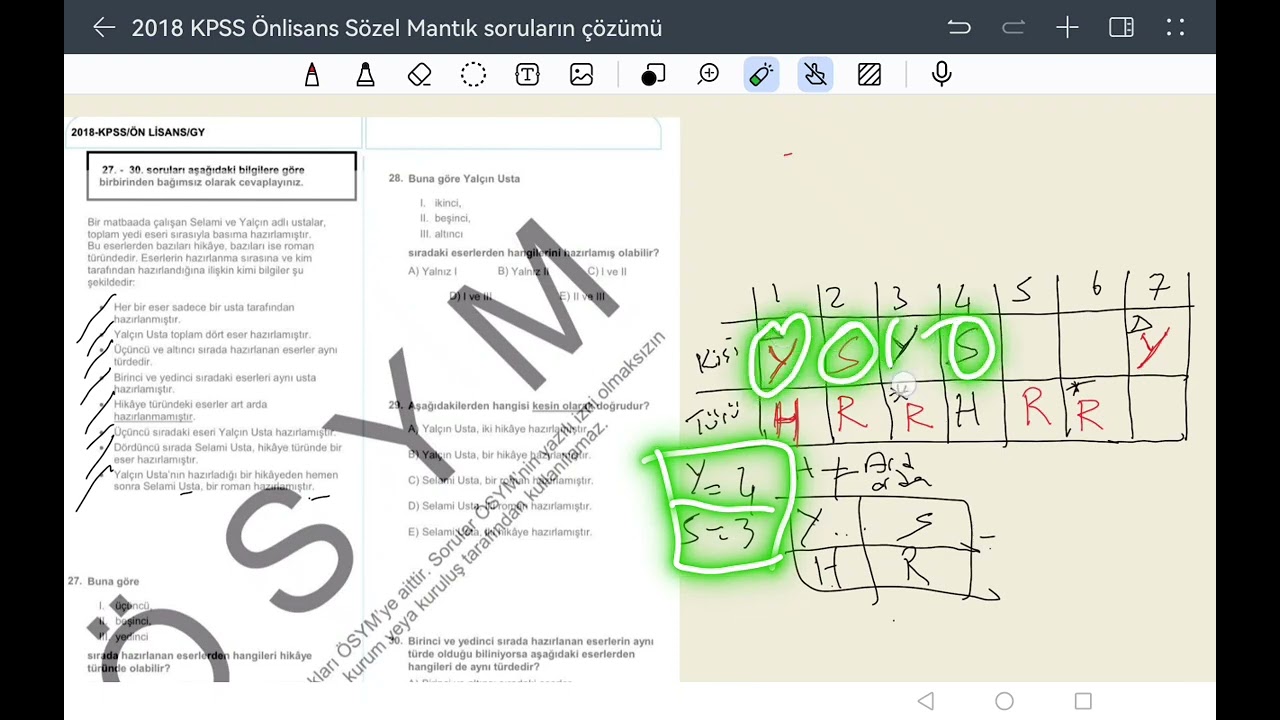Tap option 'C) Selami Usta, bir roman' in question 29

click(x=501, y=480)
